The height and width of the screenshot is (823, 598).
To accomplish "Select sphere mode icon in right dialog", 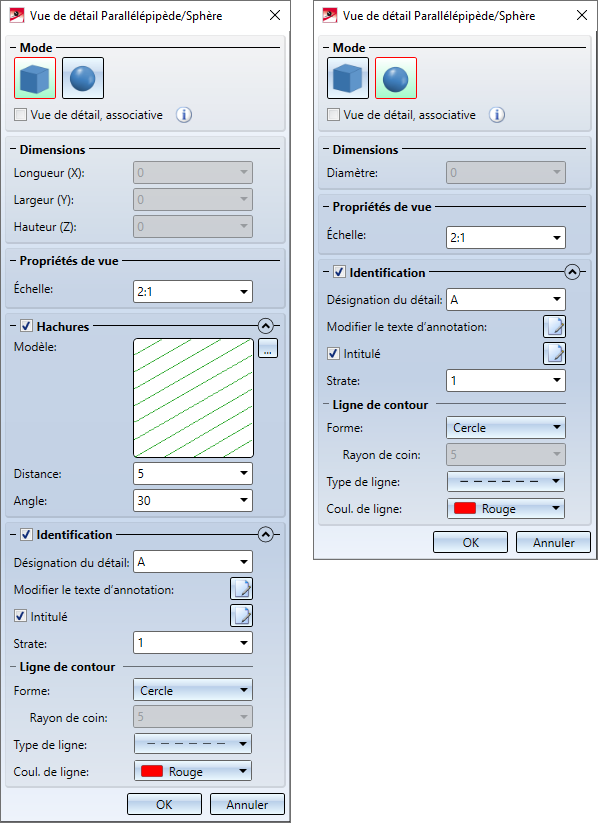I will tap(396, 78).
